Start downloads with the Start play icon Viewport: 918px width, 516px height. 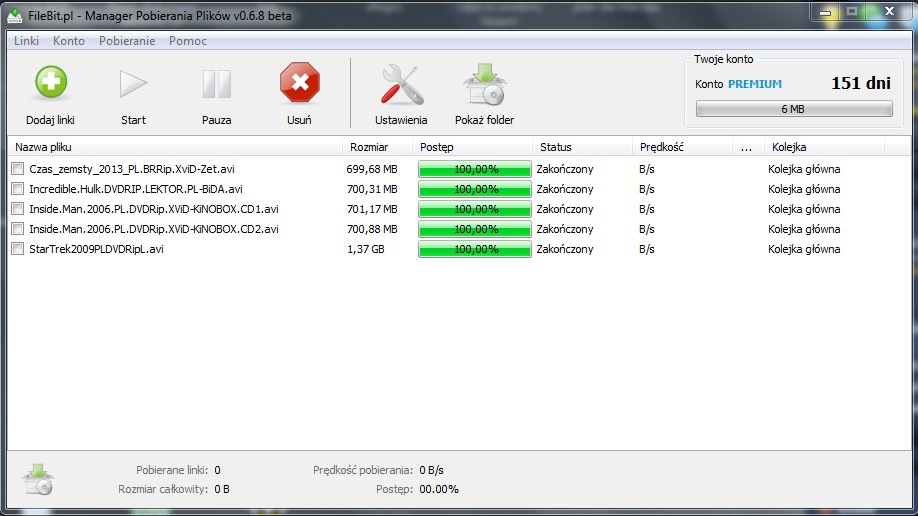(133, 83)
